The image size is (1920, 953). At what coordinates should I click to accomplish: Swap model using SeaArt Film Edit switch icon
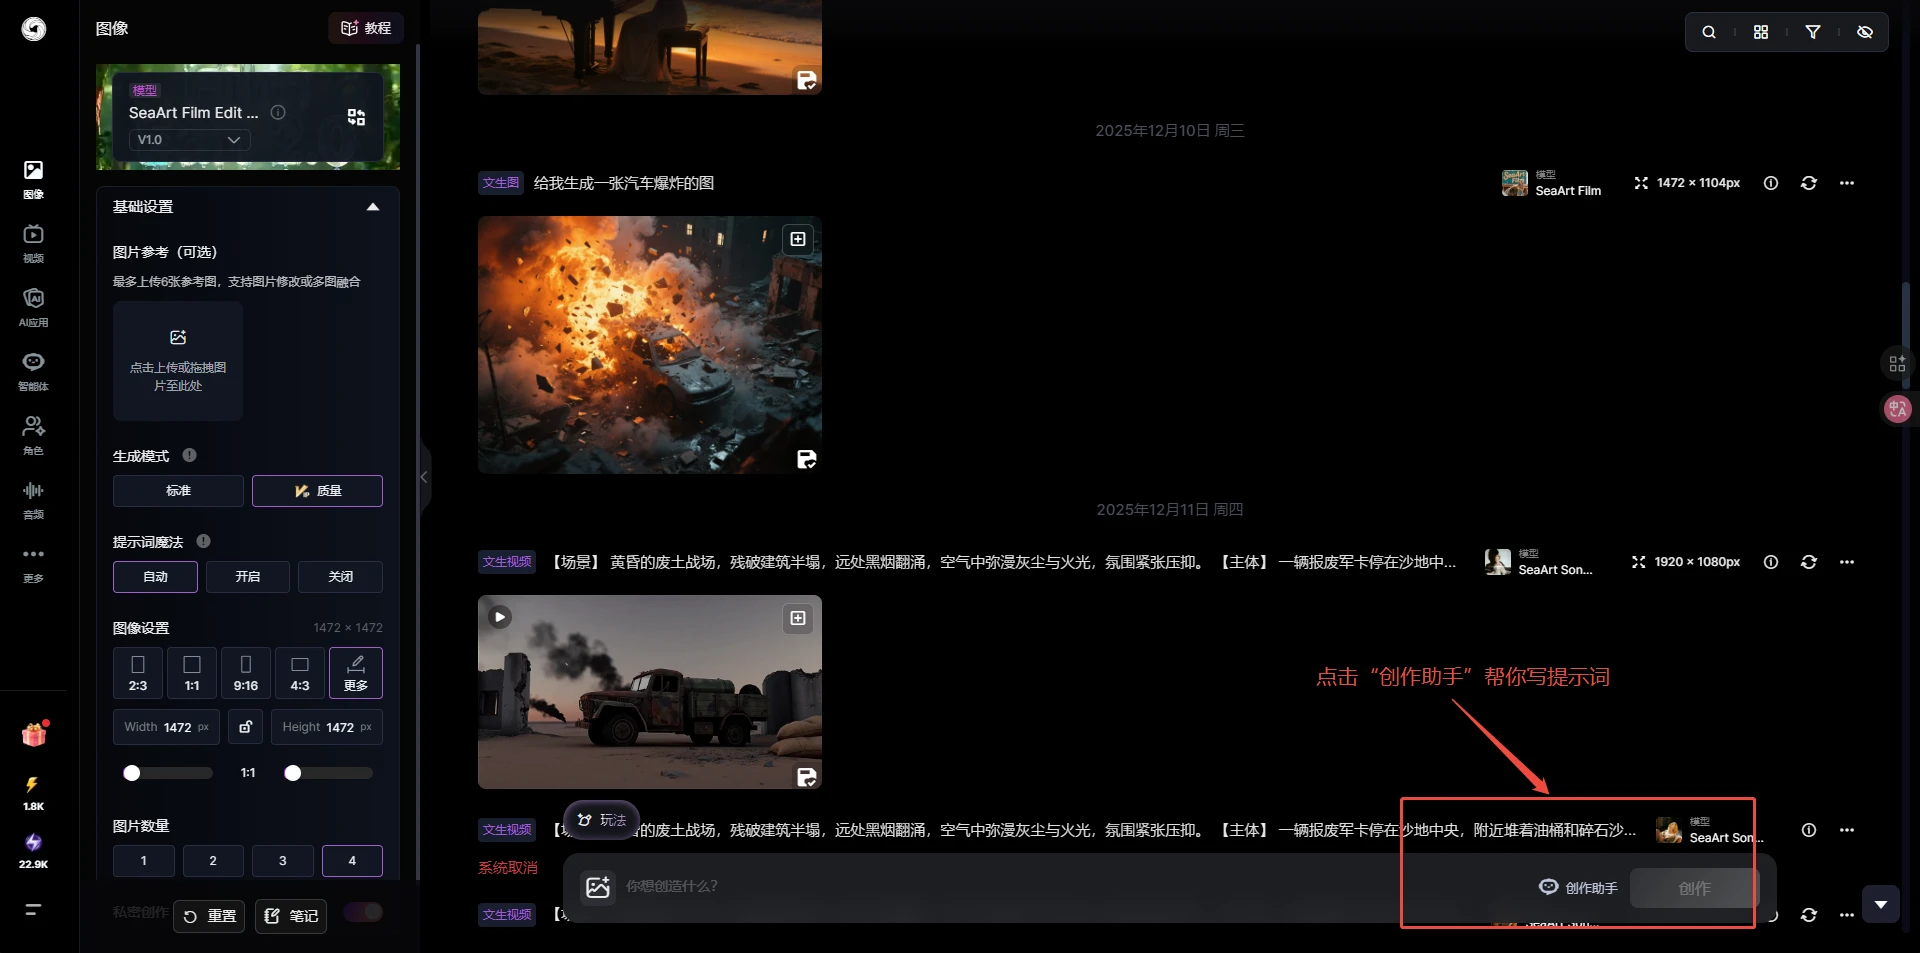pyautogui.click(x=356, y=117)
